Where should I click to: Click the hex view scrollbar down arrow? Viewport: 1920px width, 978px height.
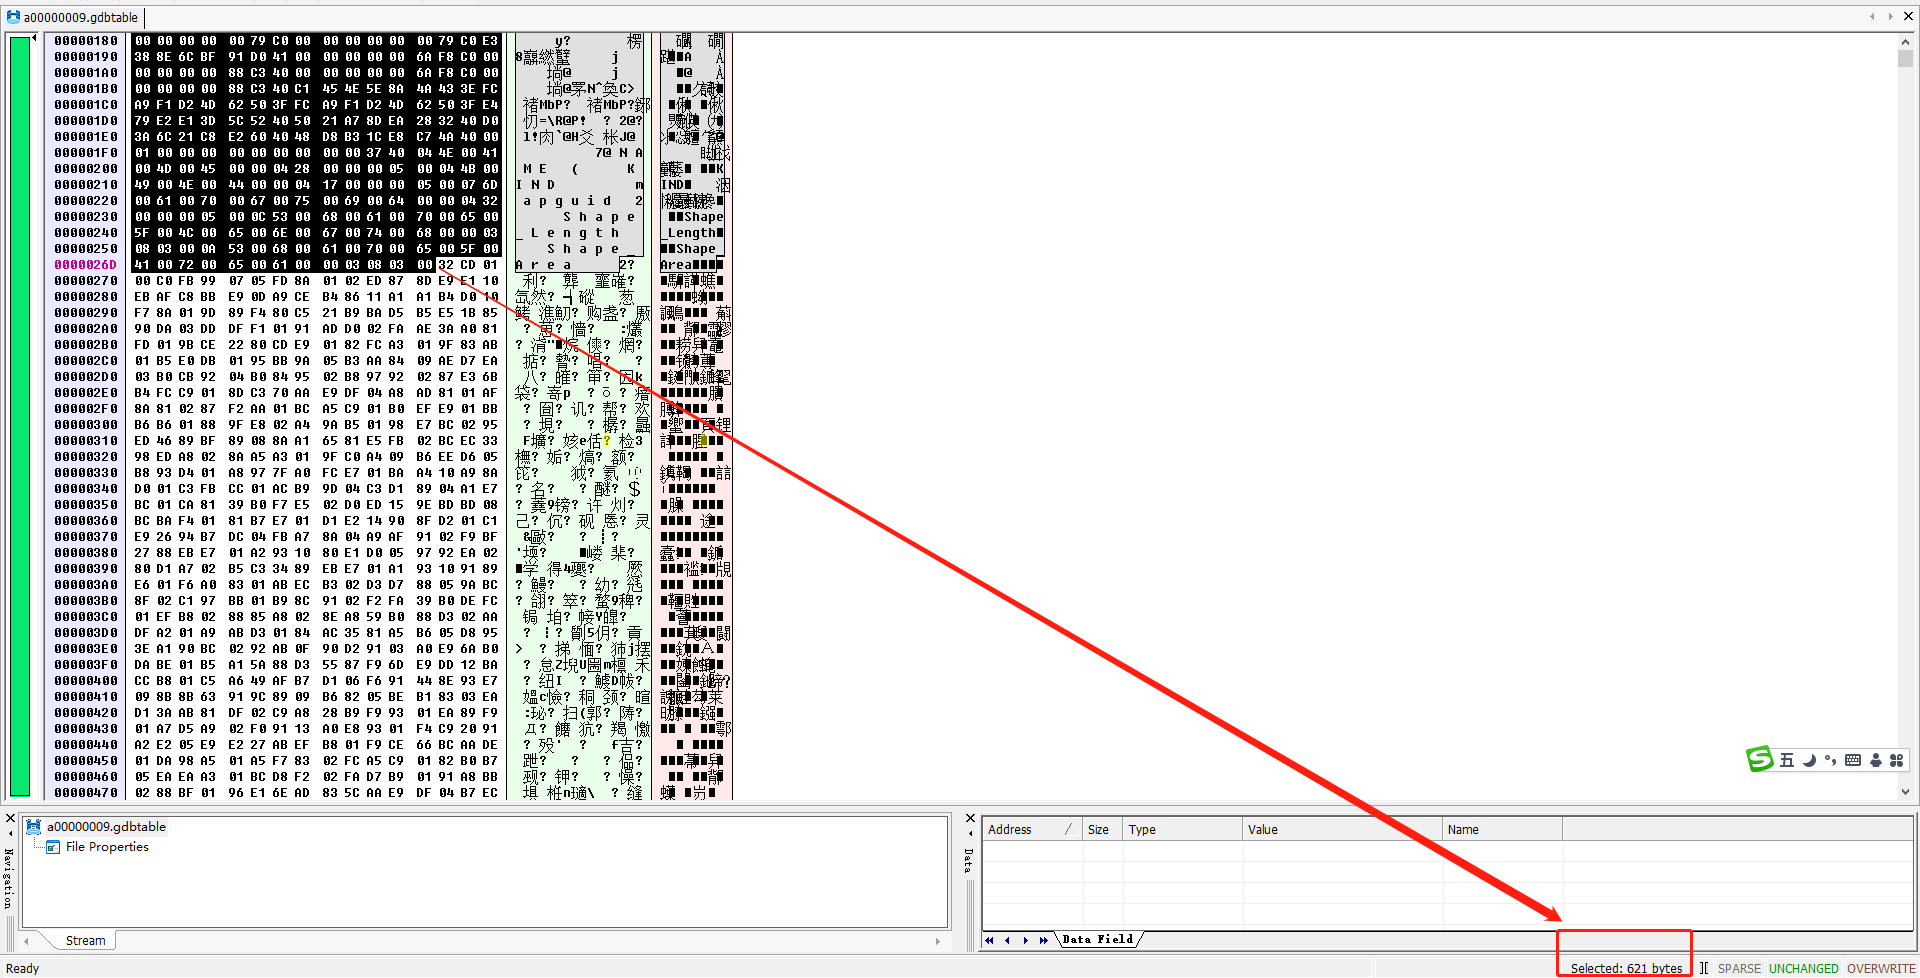tap(1904, 791)
